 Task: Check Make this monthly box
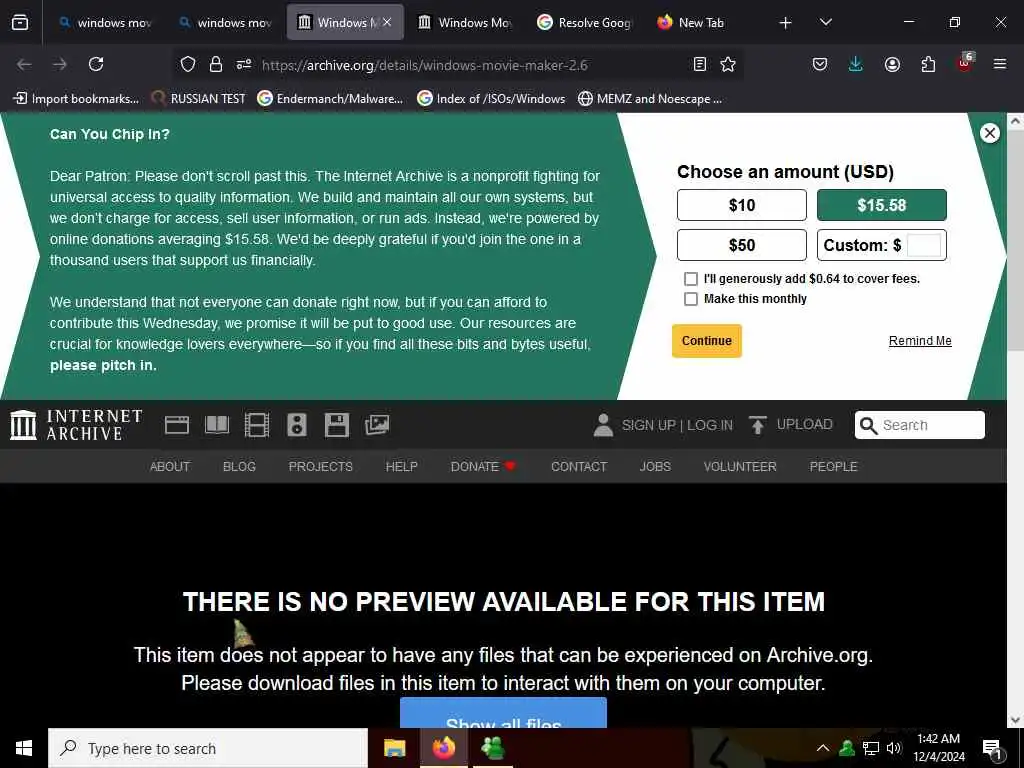click(691, 299)
